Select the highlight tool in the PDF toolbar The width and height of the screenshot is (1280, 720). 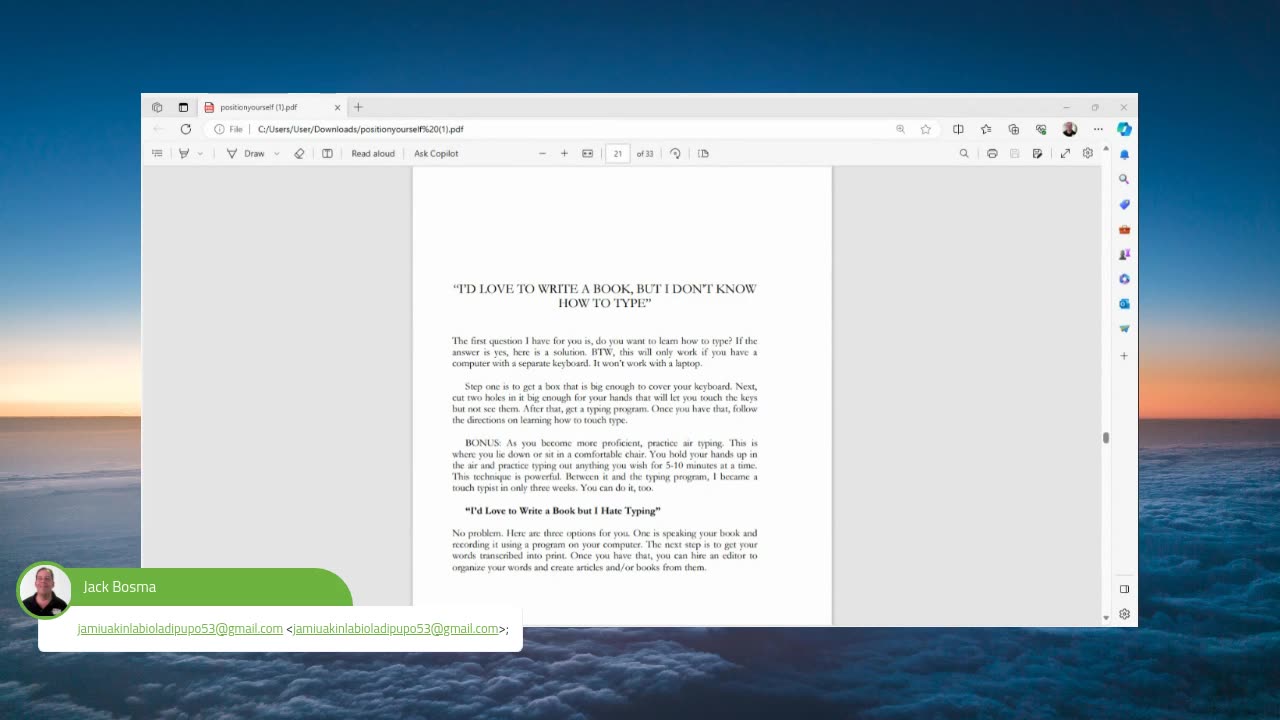(184, 153)
